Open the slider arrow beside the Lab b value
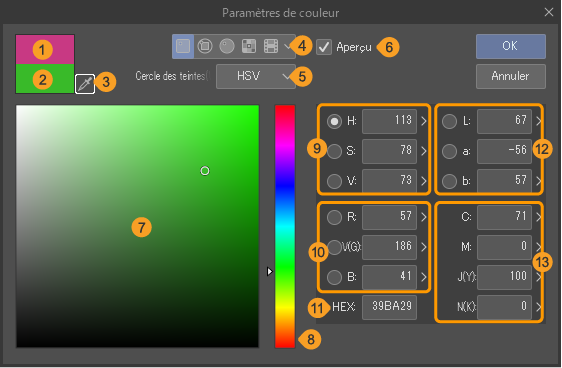The image size is (562, 368). point(538,181)
